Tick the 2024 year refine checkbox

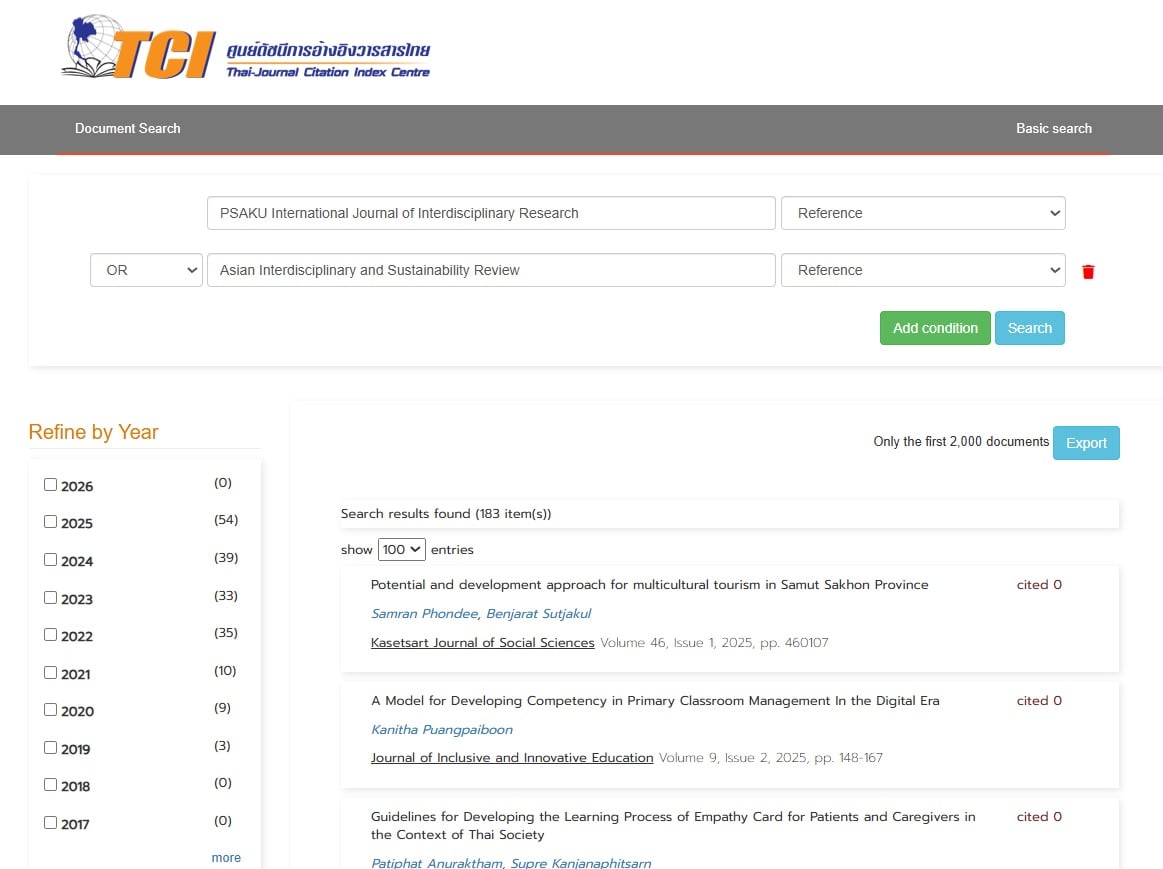pos(51,560)
